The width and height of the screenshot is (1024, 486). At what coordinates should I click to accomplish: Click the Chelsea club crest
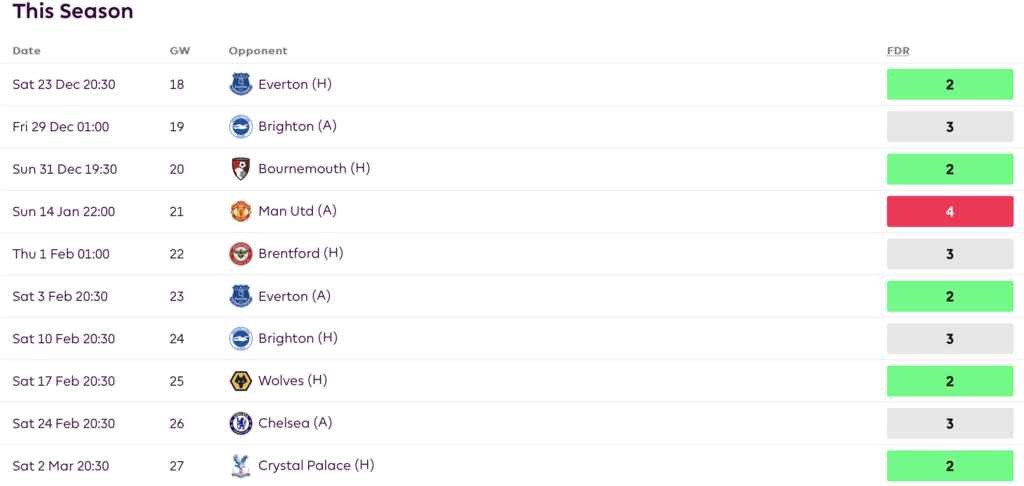tap(240, 423)
